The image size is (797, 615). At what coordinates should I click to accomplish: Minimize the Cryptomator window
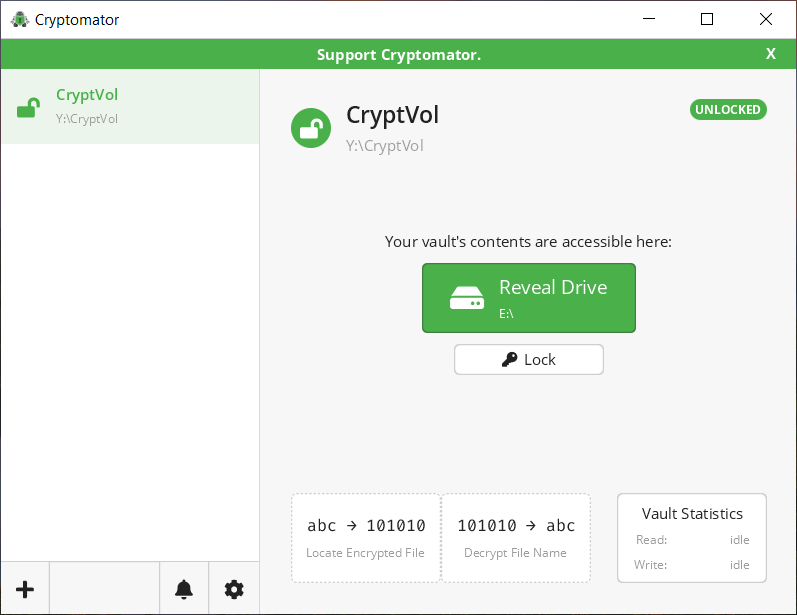(x=649, y=19)
